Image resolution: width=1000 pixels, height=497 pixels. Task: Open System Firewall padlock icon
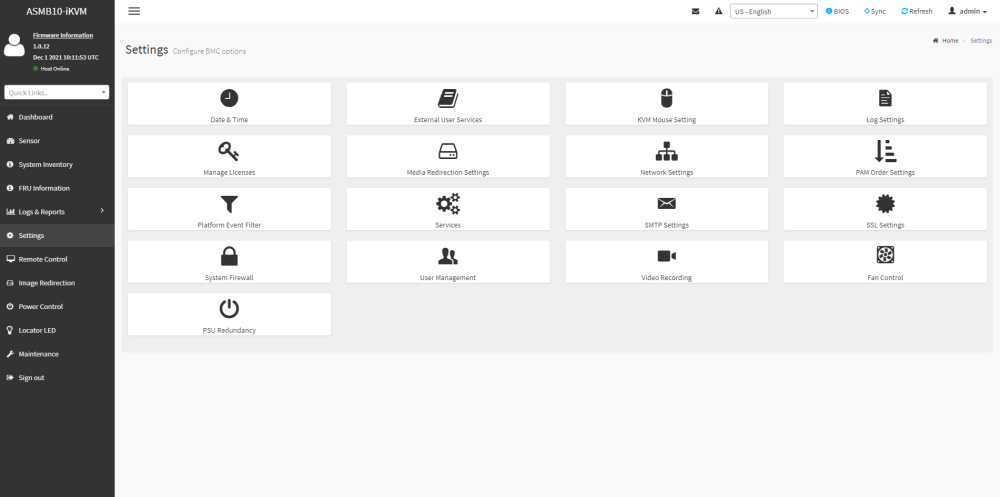[229, 256]
